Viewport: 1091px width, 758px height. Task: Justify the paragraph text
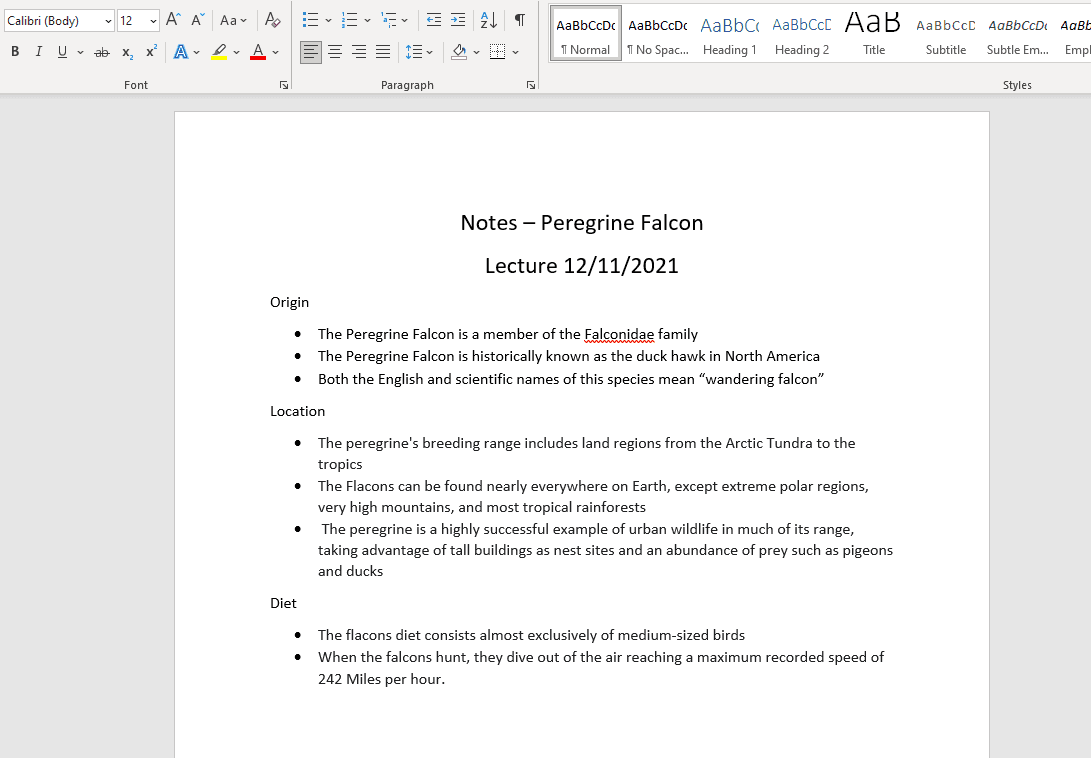pyautogui.click(x=383, y=52)
